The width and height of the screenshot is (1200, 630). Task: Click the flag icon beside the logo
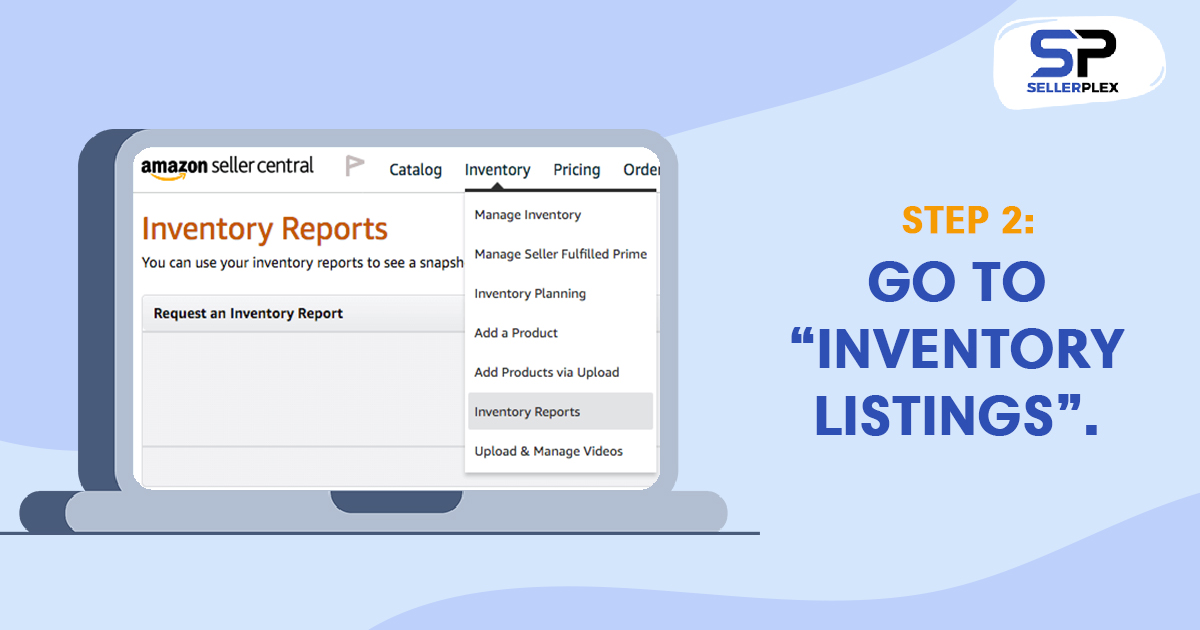354,166
